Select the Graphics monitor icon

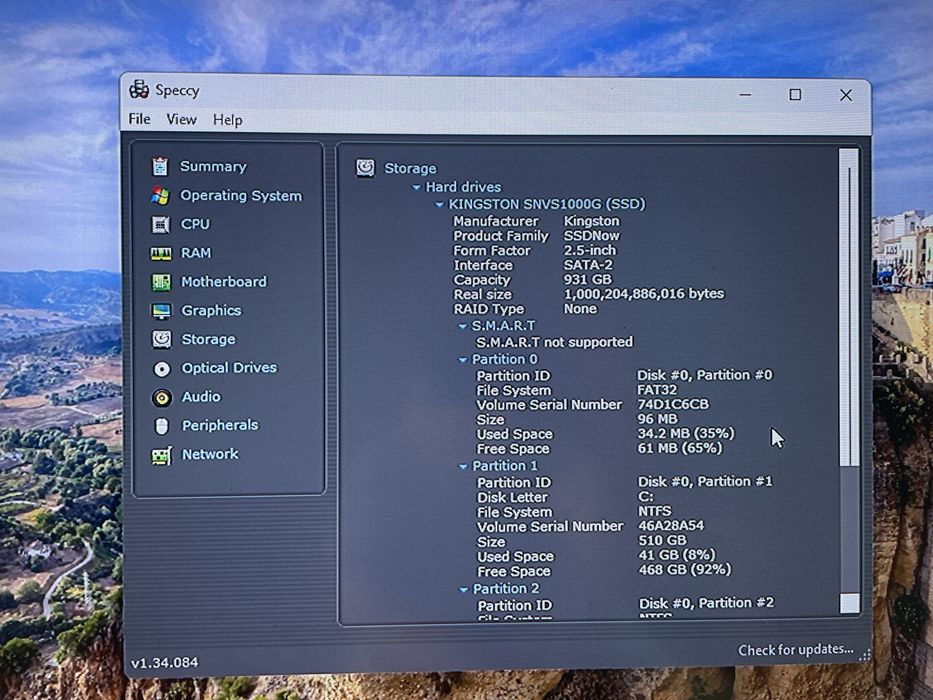coord(161,311)
